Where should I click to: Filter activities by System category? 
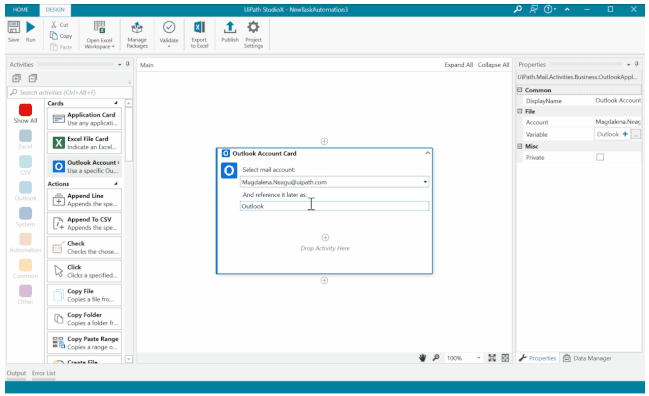(x=25, y=217)
